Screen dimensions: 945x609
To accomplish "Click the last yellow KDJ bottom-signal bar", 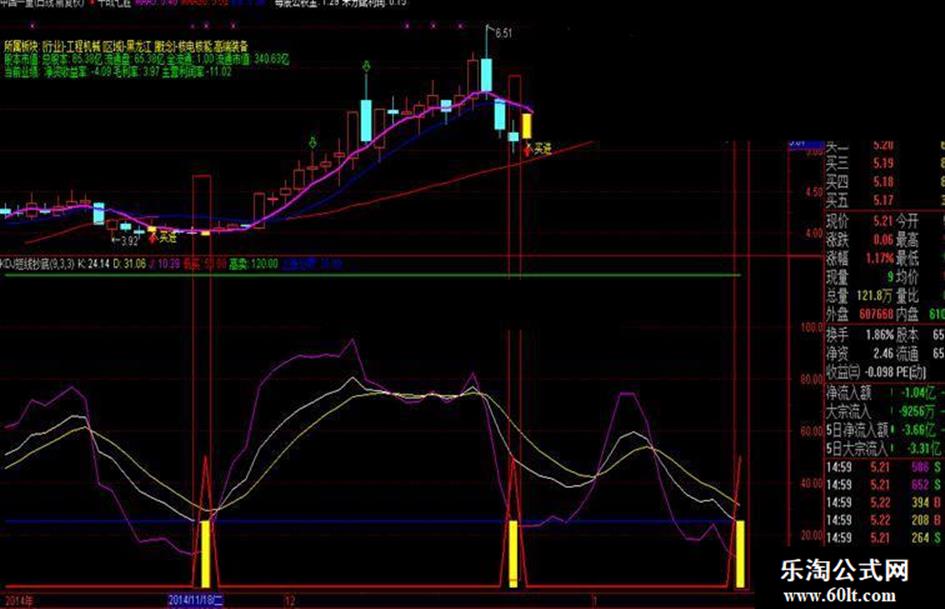I will point(740,554).
